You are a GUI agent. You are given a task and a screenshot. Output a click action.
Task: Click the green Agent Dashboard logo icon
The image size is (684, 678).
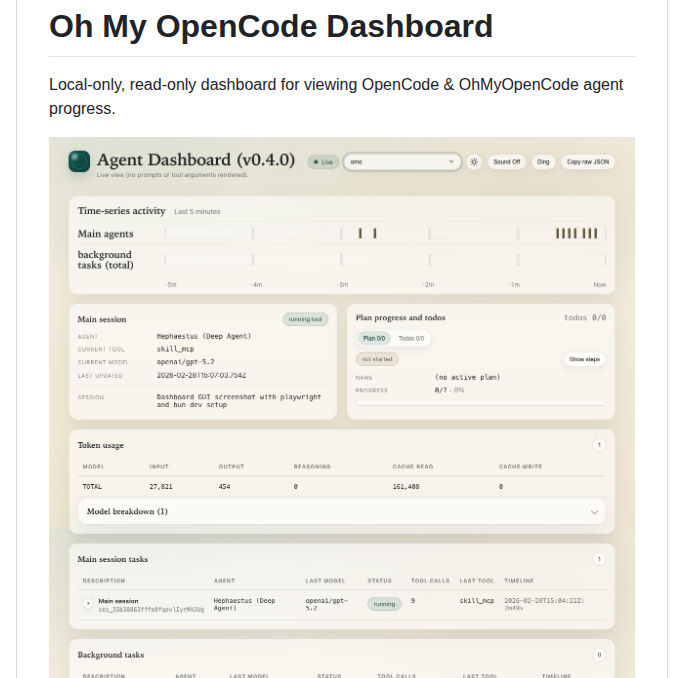coord(79,161)
